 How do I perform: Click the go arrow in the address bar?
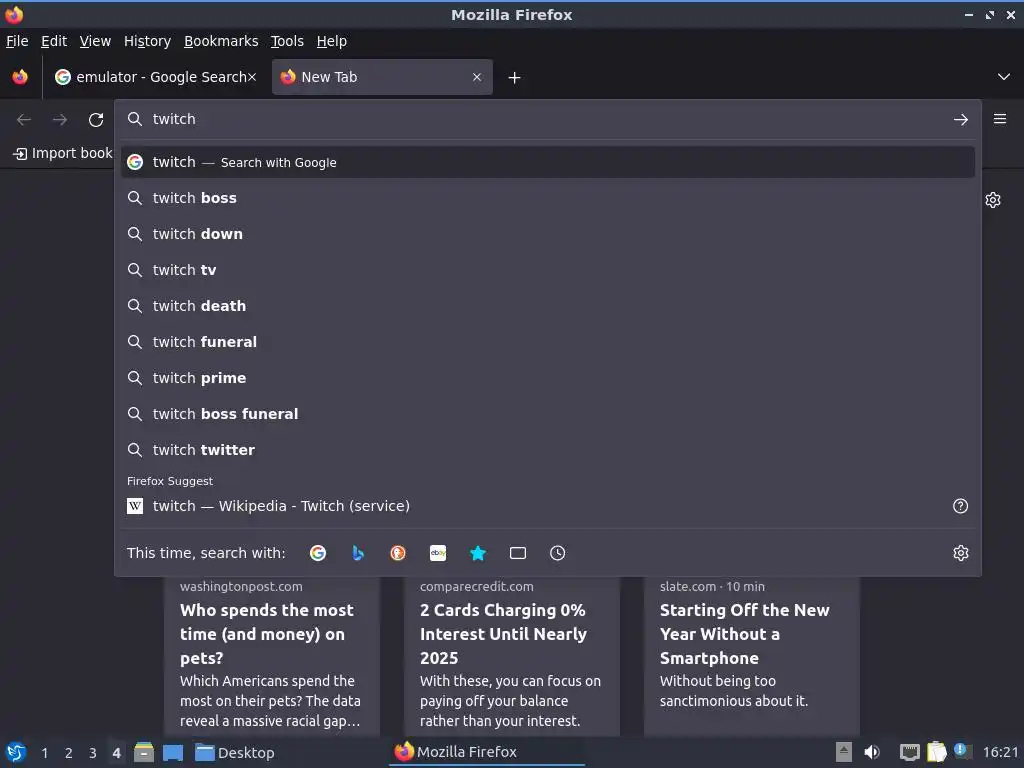pyautogui.click(x=961, y=120)
